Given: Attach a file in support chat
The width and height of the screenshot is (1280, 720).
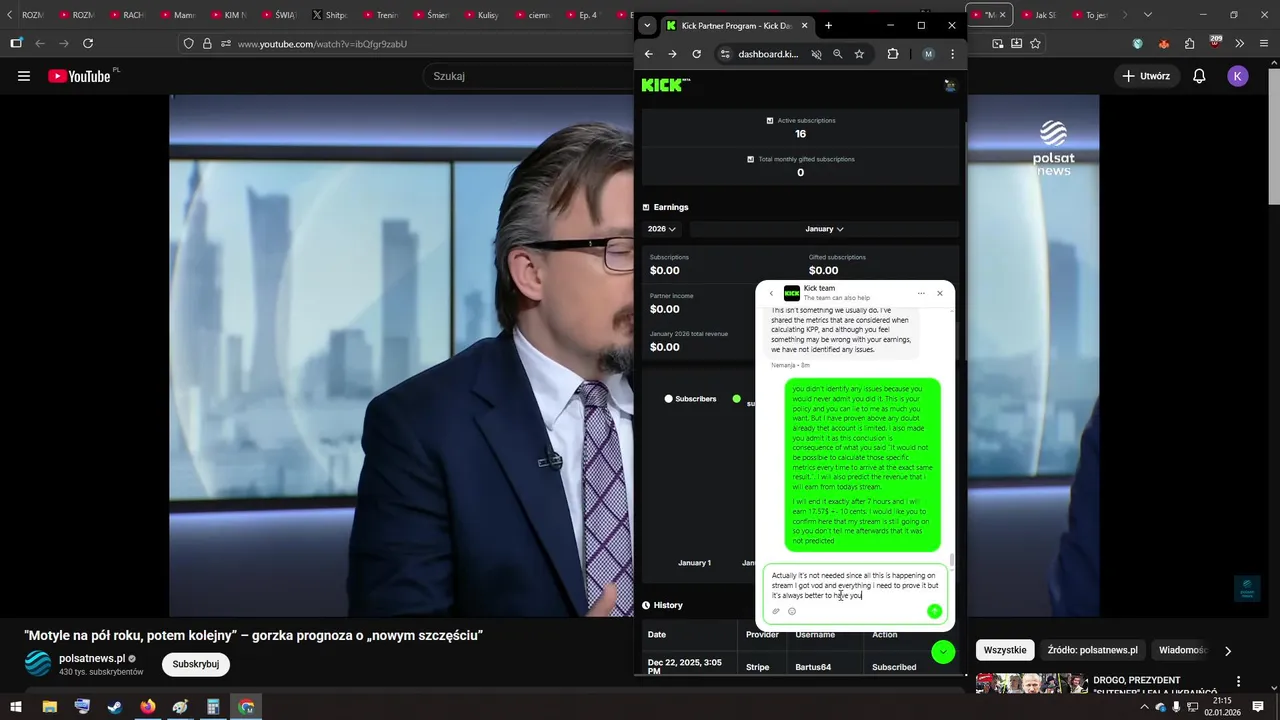Looking at the screenshot, I should pyautogui.click(x=776, y=611).
